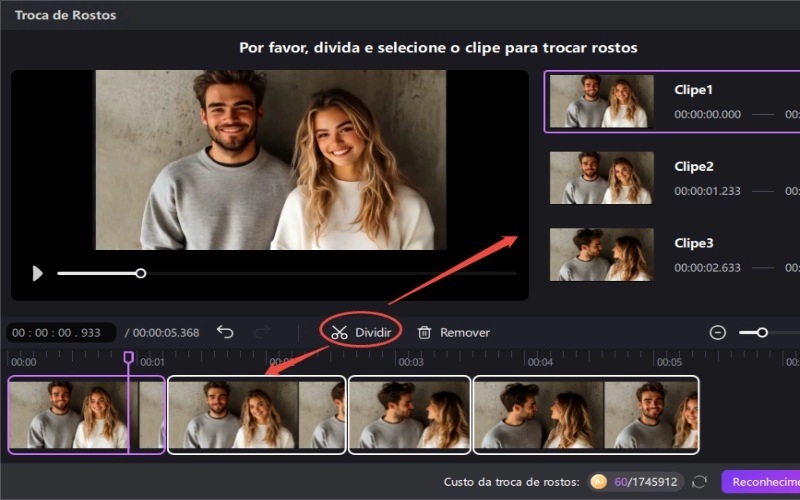The image size is (800, 500).
Task: Click the 00:05 mark on timeline ruler
Action: (x=669, y=362)
